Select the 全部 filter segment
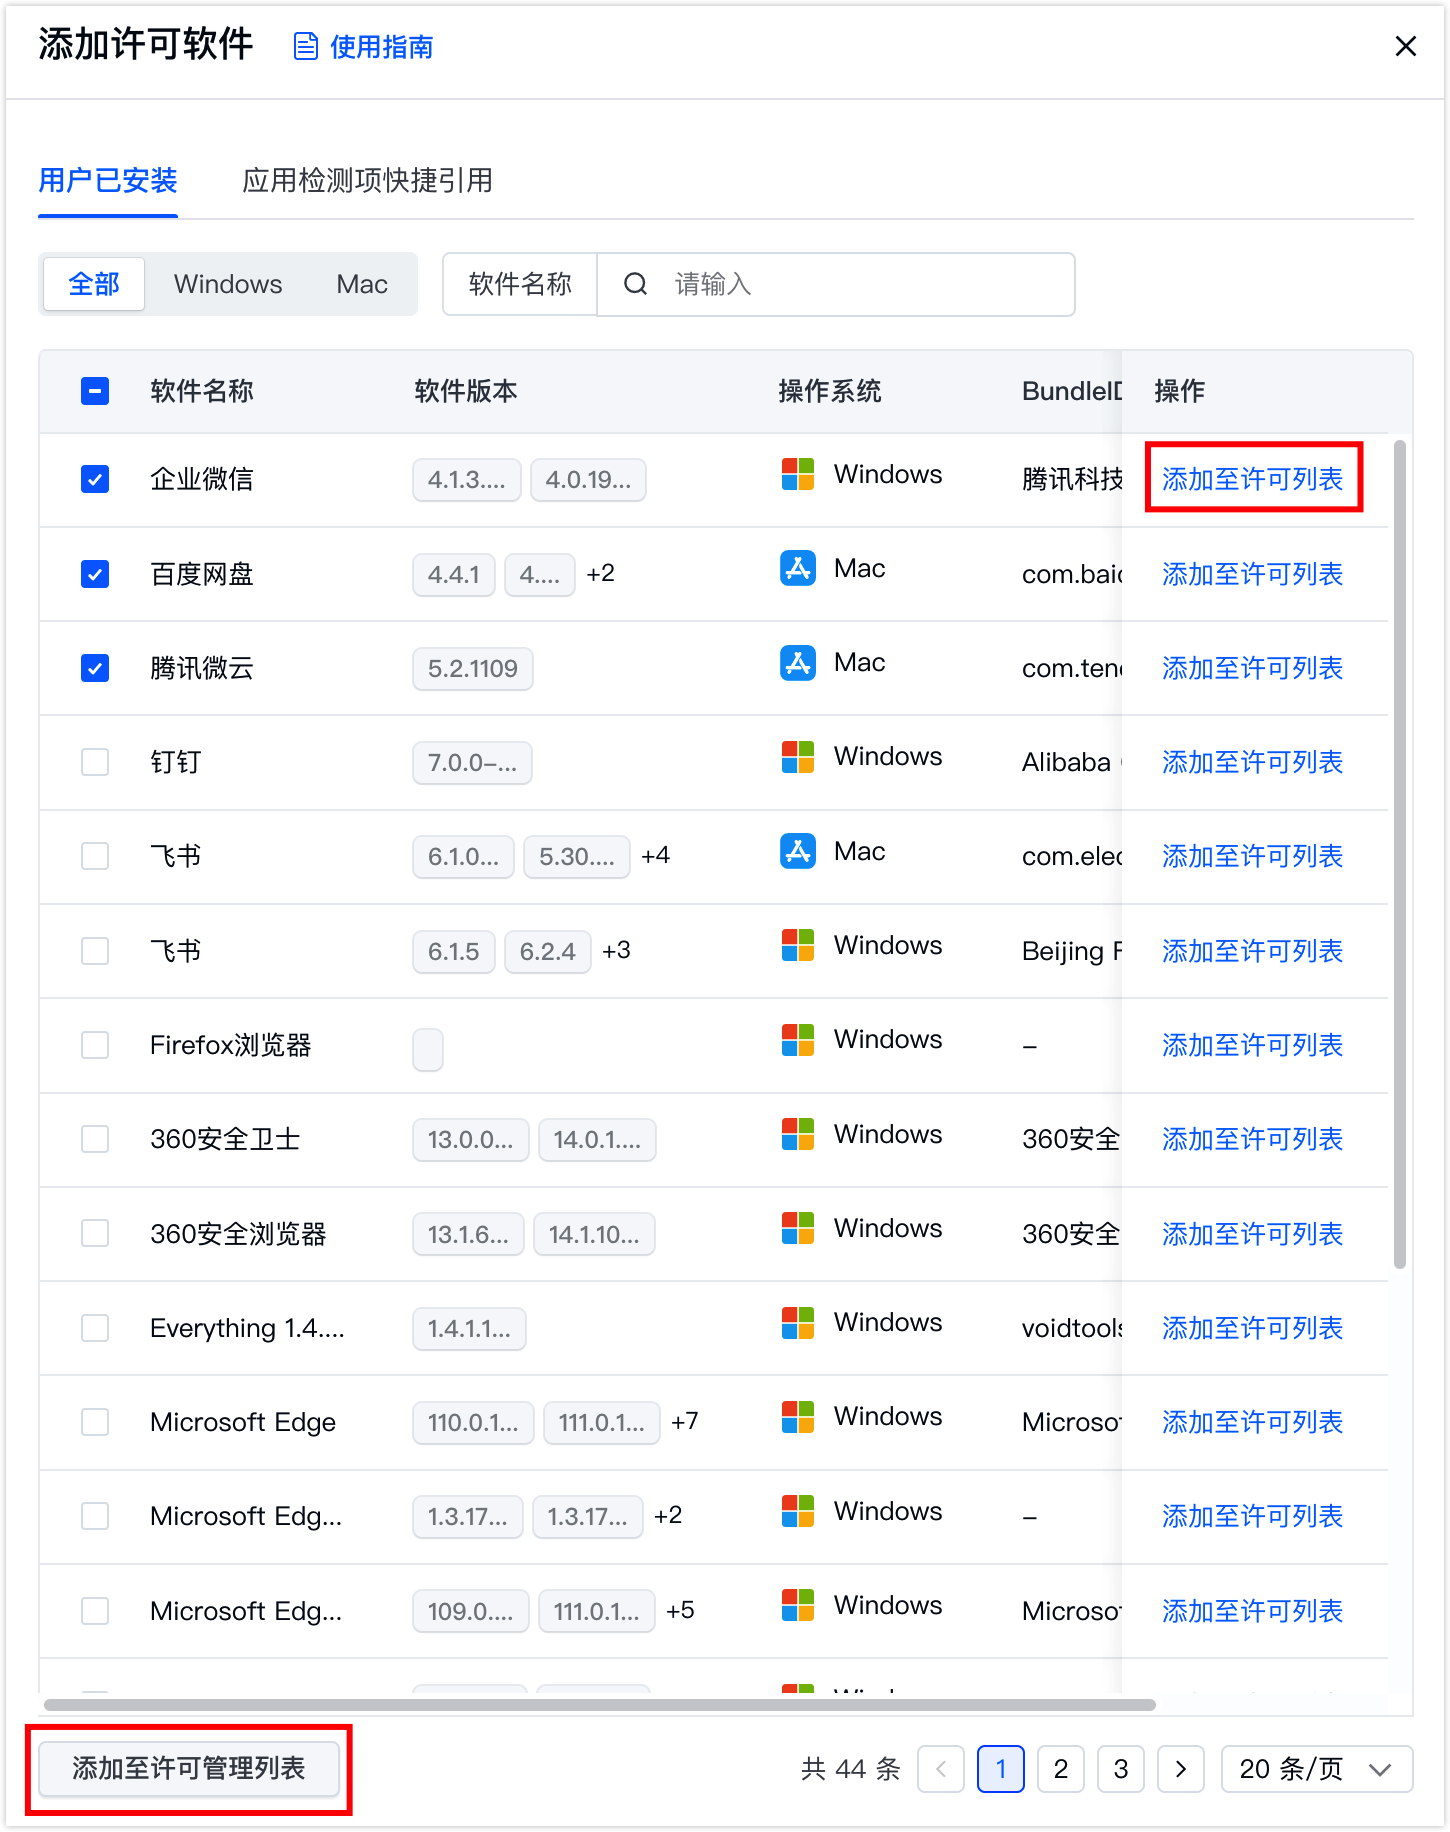Screen dimensions: 1450x1832 pyautogui.click(x=94, y=284)
